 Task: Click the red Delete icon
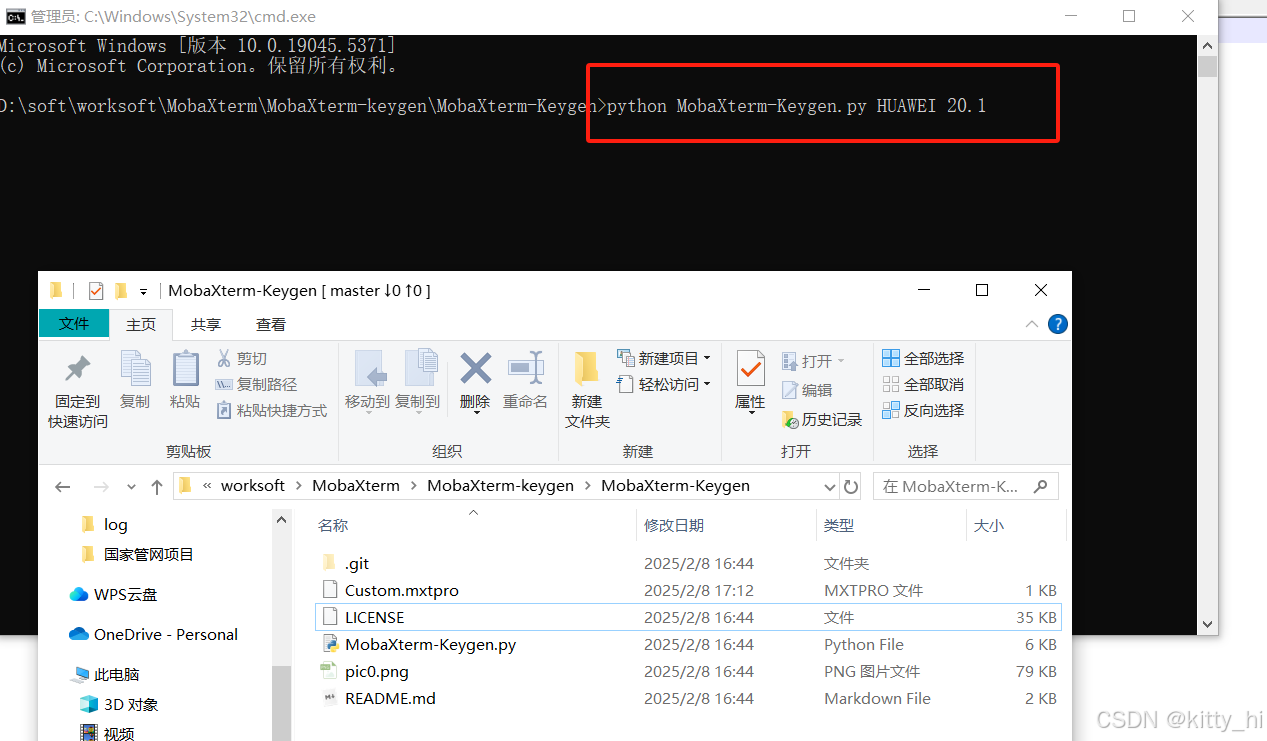click(475, 368)
